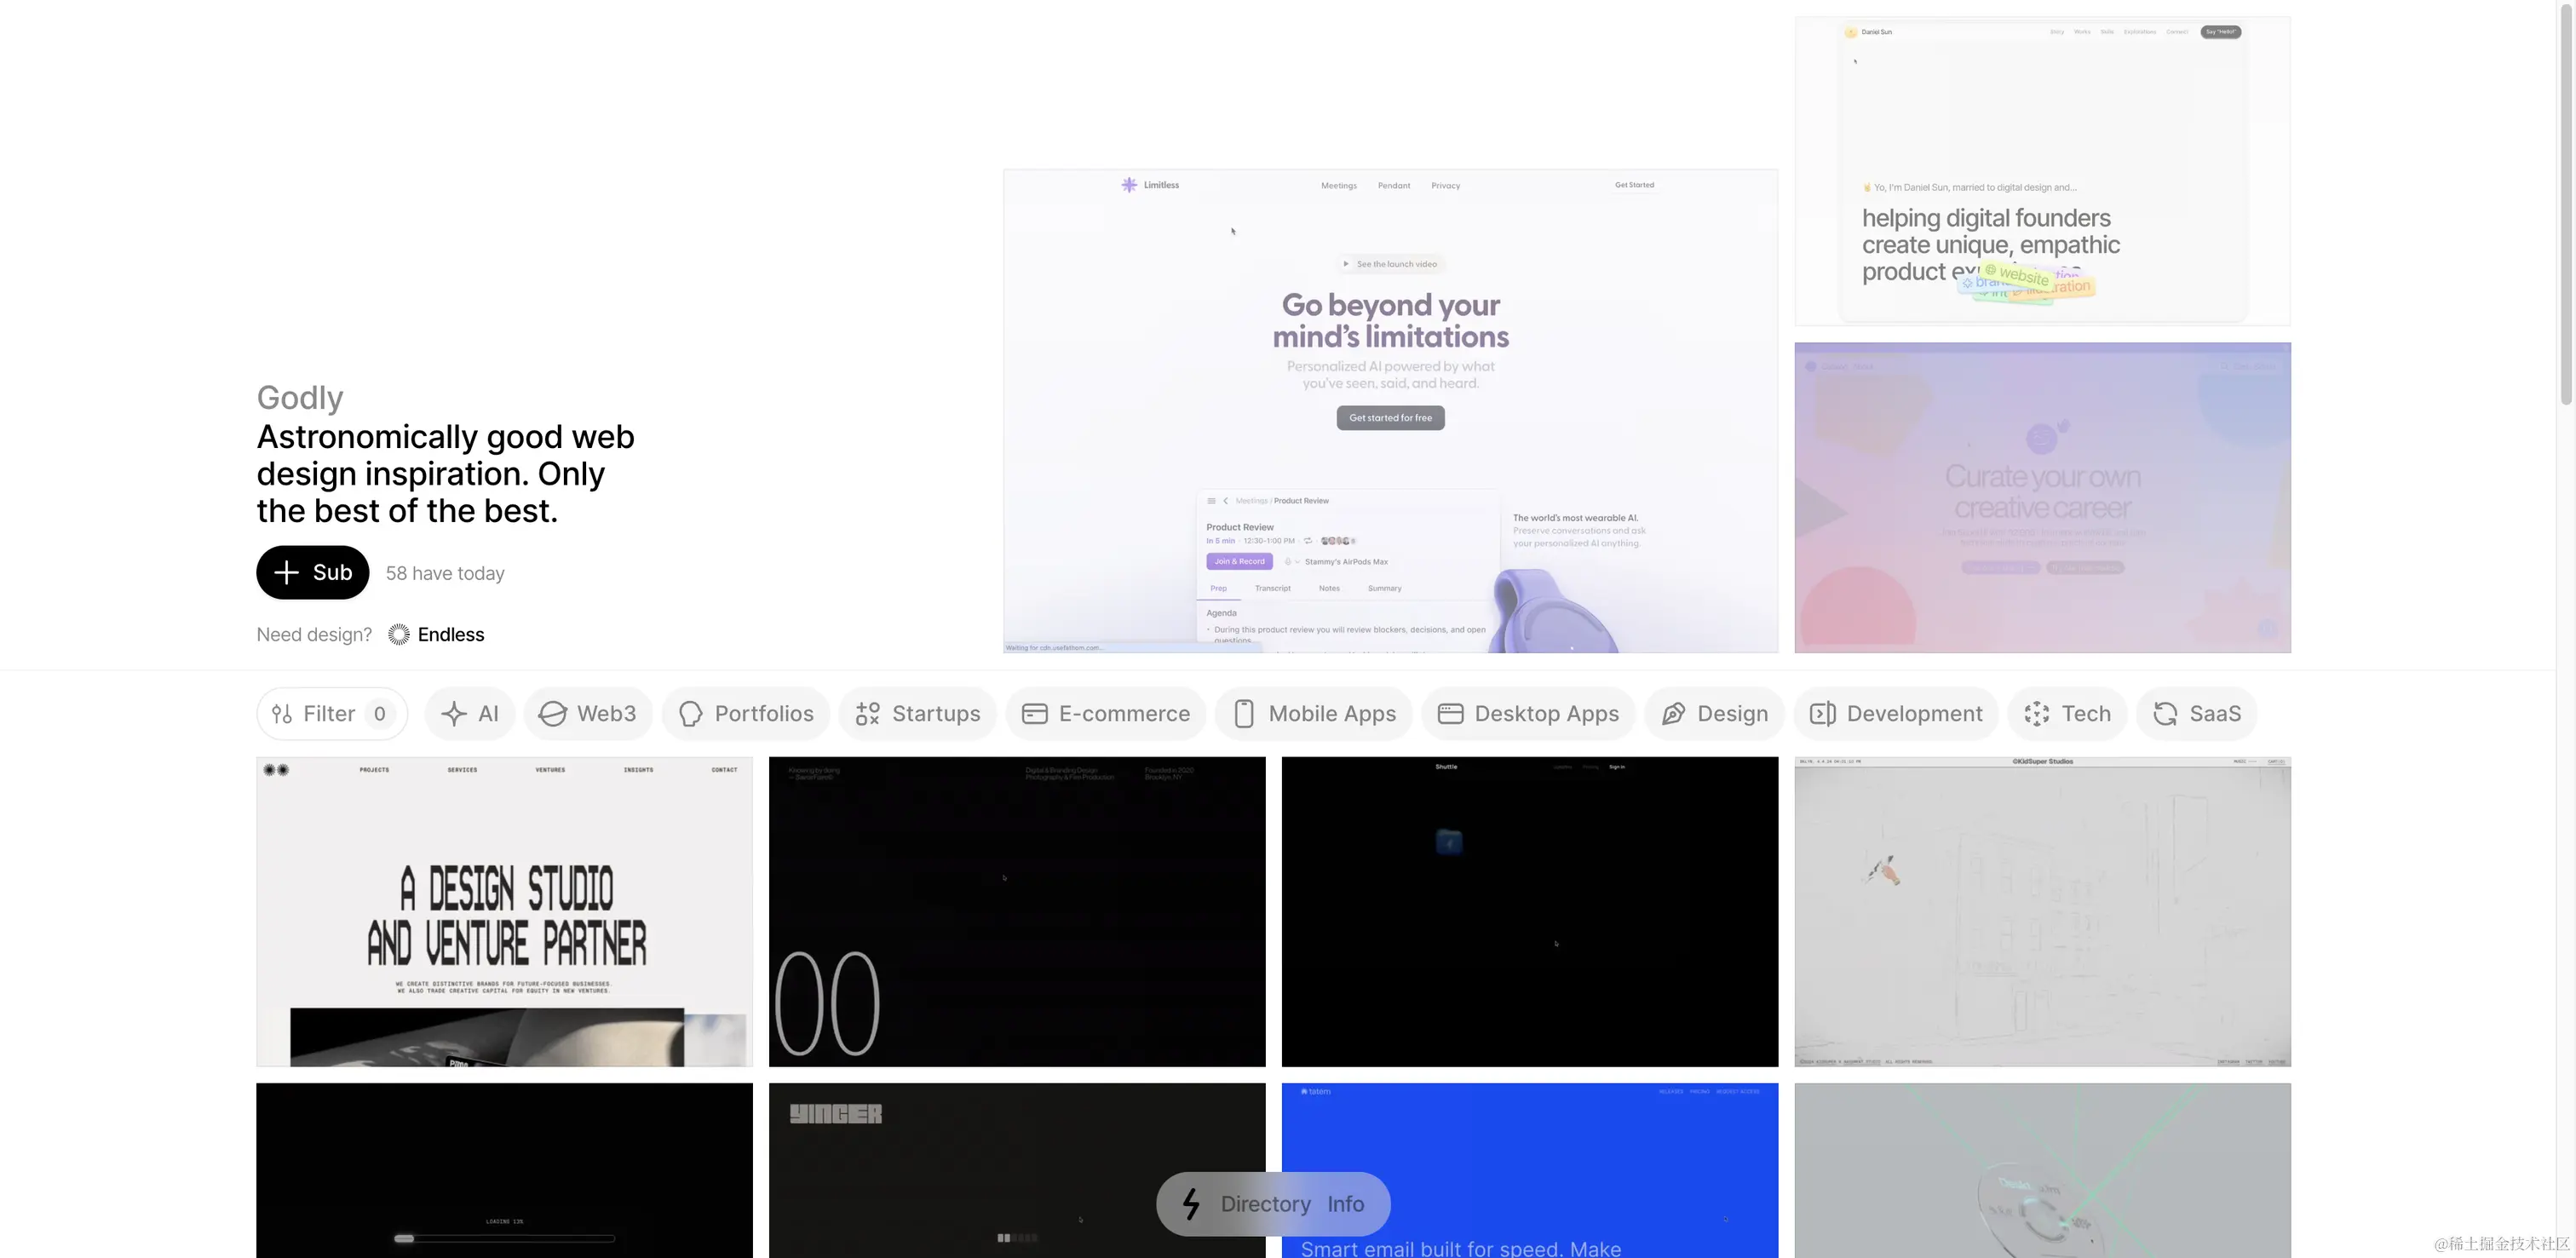Screen dimensions: 2576x1258
Task: Click the Startups category icon
Action: point(867,714)
